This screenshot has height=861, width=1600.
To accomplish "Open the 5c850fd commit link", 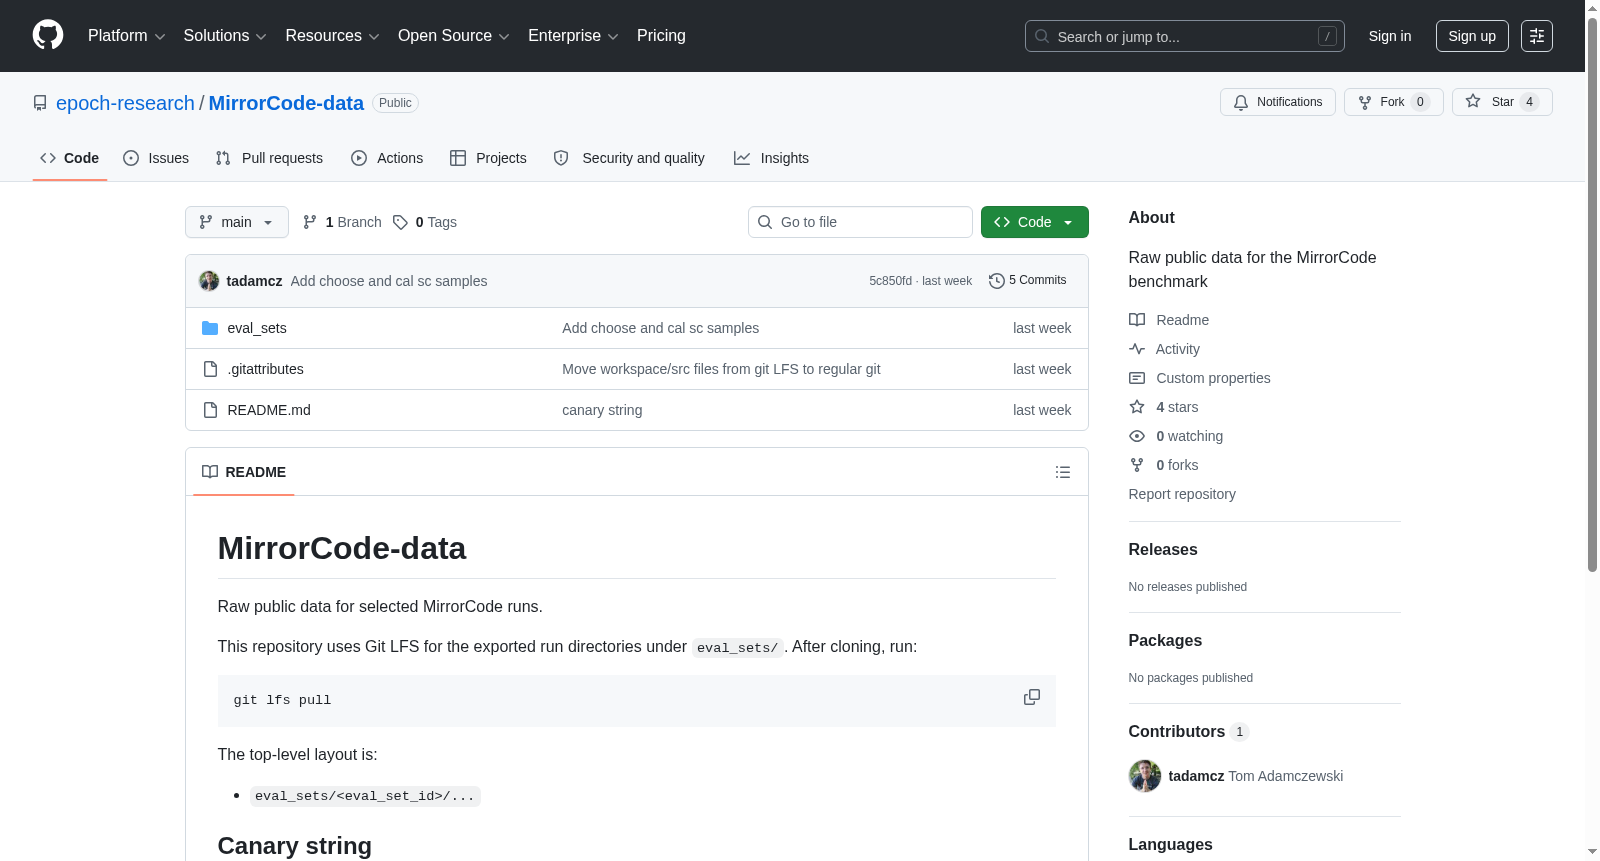I will [890, 281].
